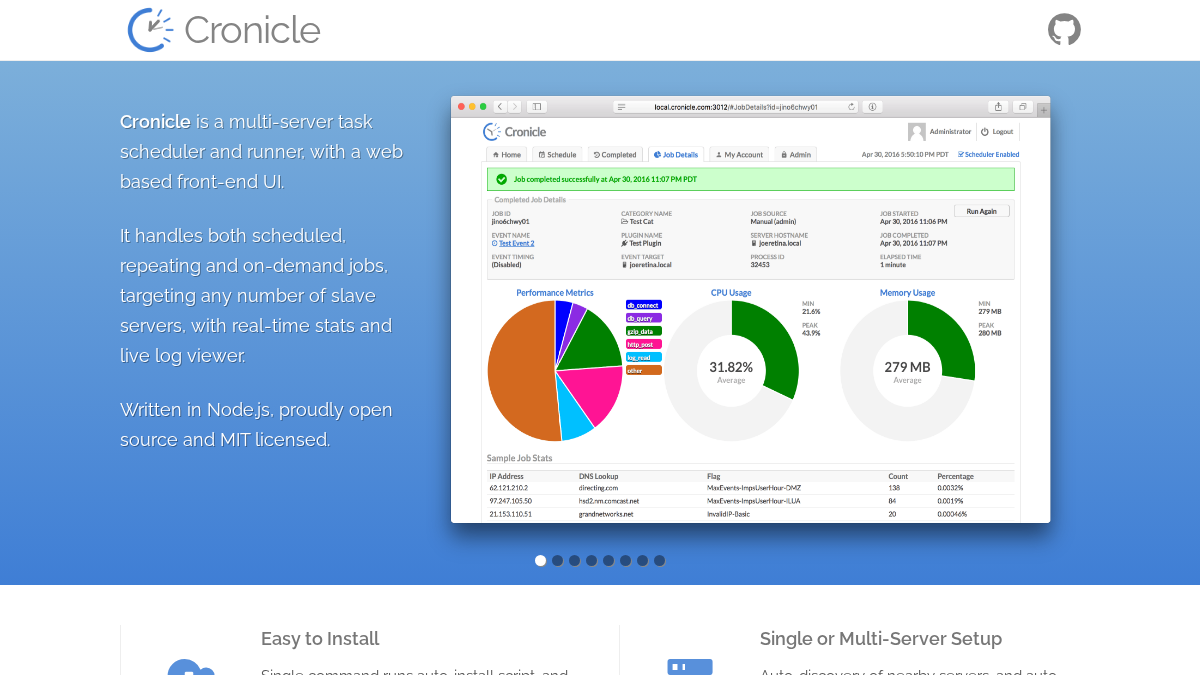Click the Easy to Install heading
The width and height of the screenshot is (1200, 675).
(x=320, y=638)
